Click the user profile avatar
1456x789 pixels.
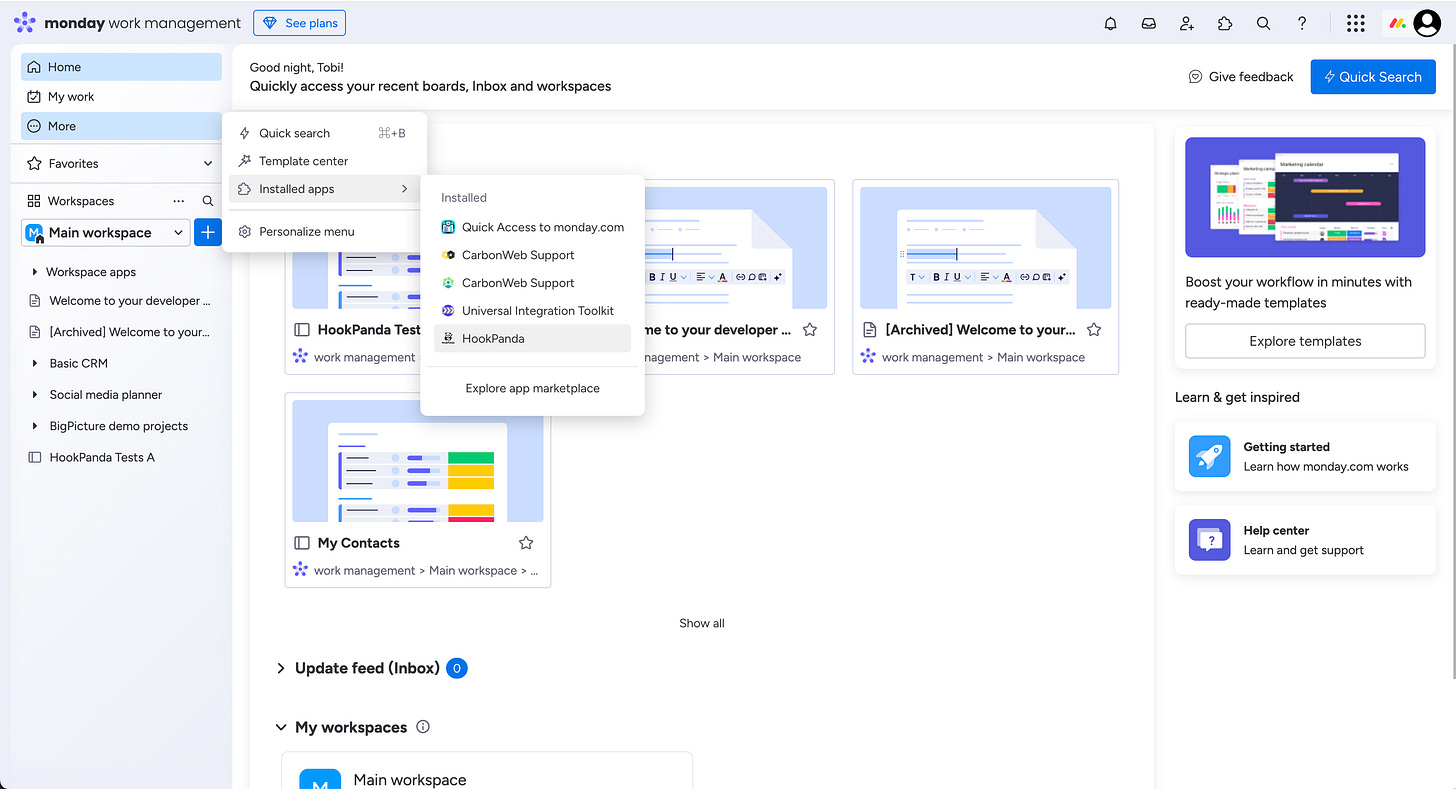1427,23
